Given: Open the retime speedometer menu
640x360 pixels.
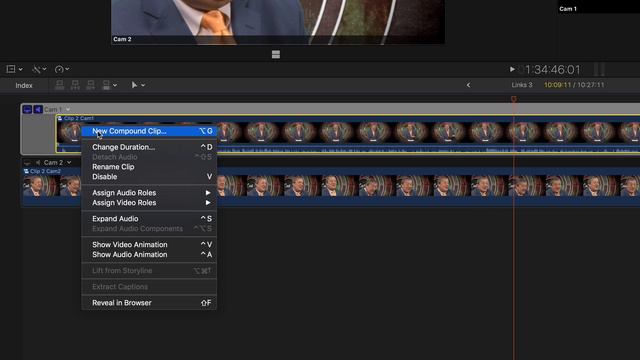Looking at the screenshot, I should coord(59,69).
